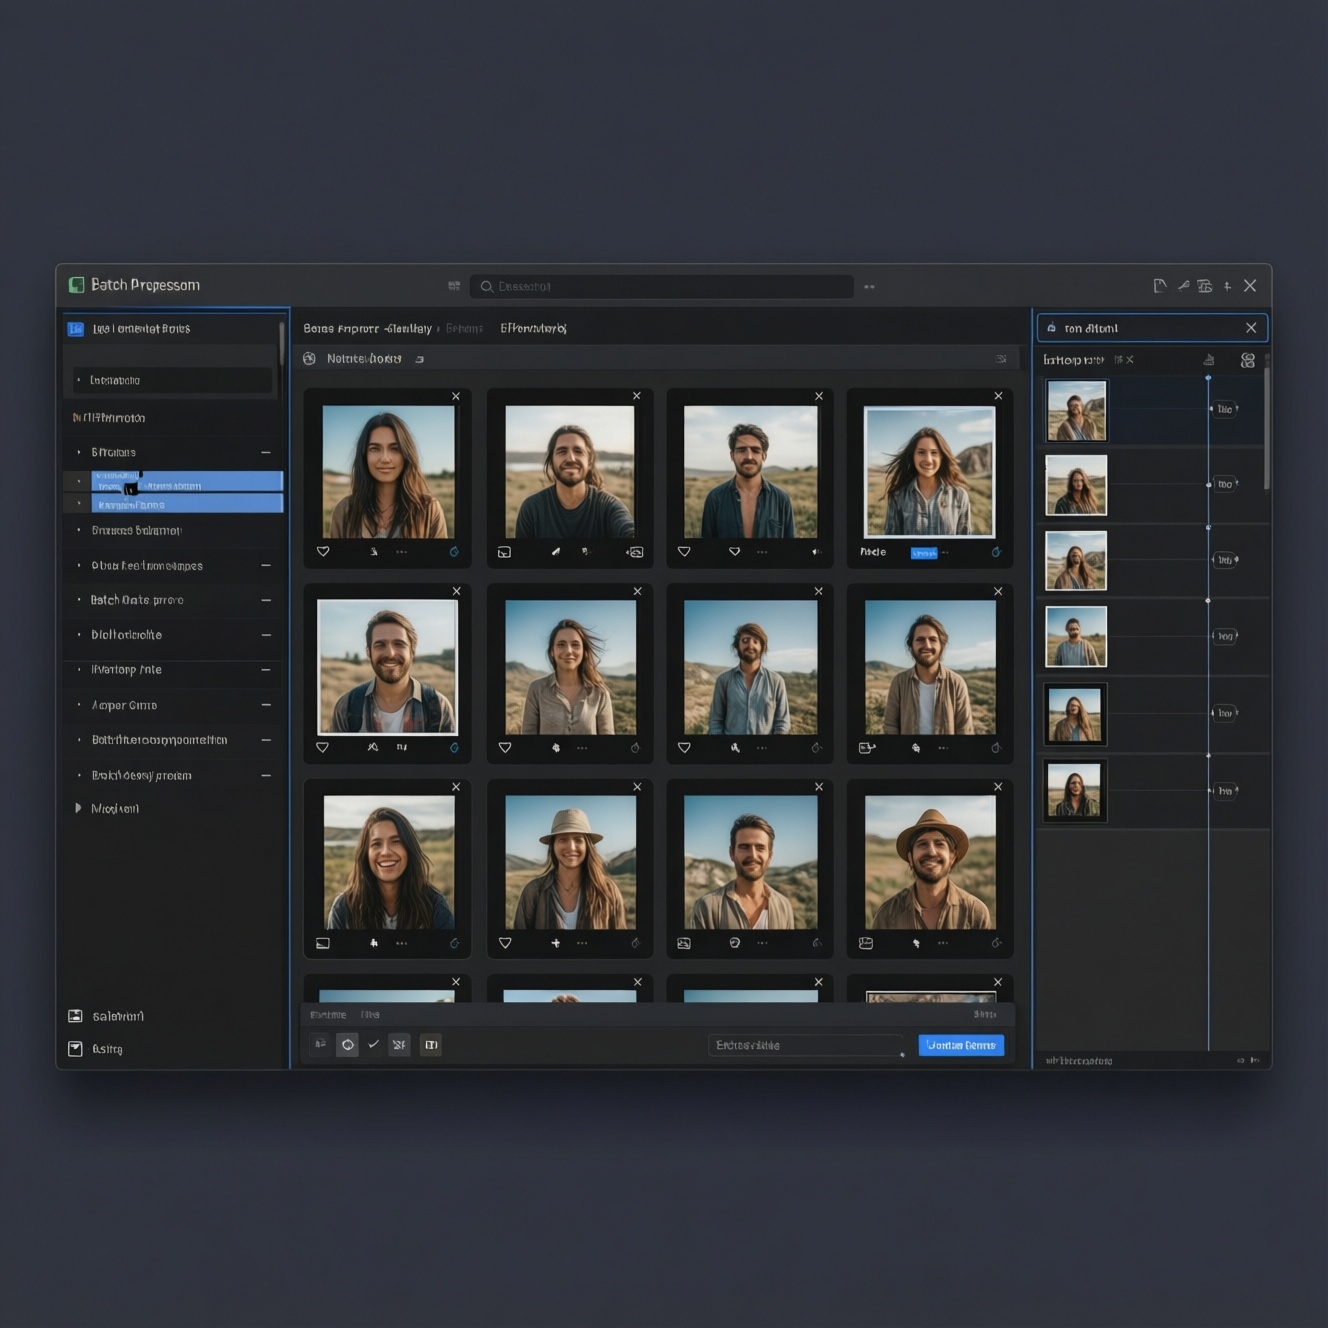Click blue rotate icon under long-dark-haired woman's photo

tap(454, 552)
